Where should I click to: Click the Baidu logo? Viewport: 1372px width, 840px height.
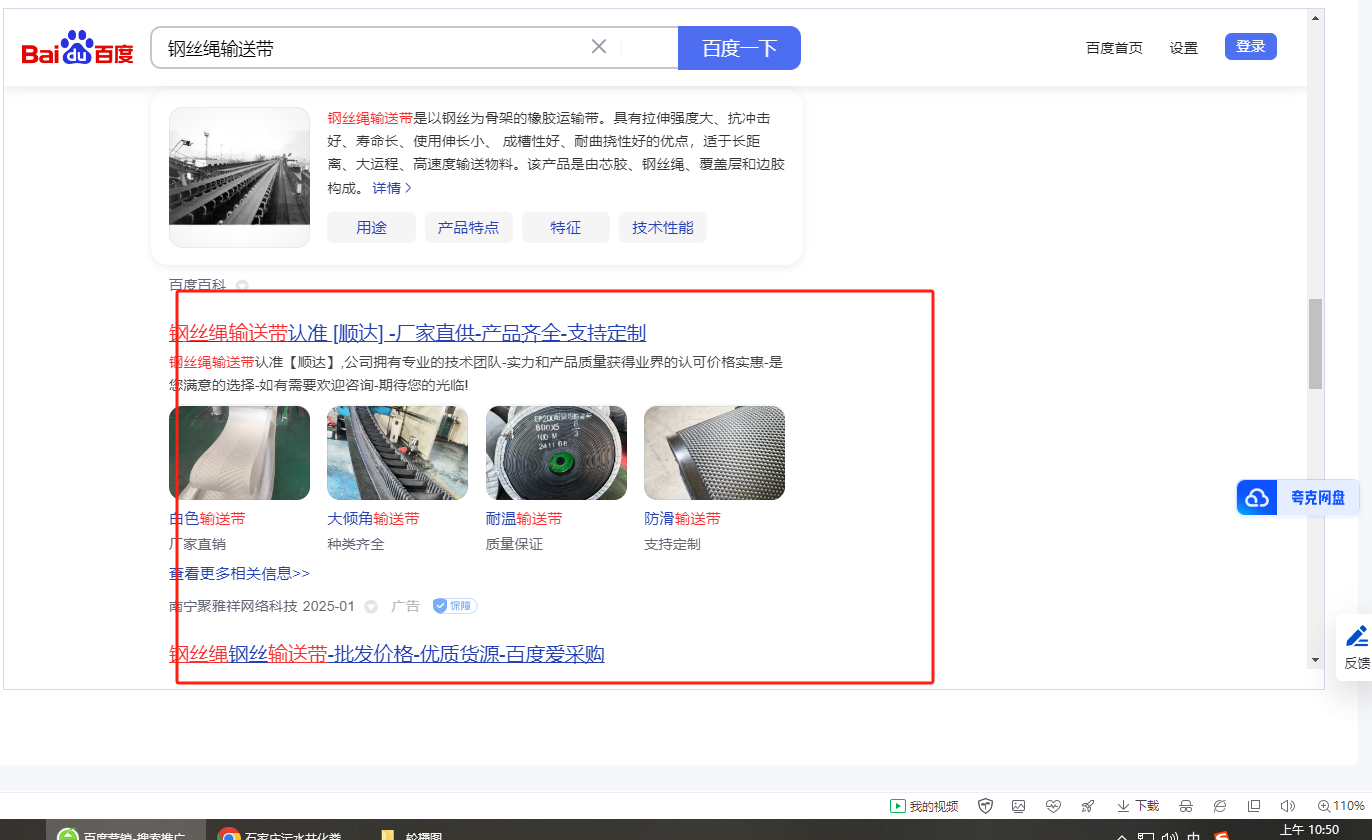pos(78,48)
